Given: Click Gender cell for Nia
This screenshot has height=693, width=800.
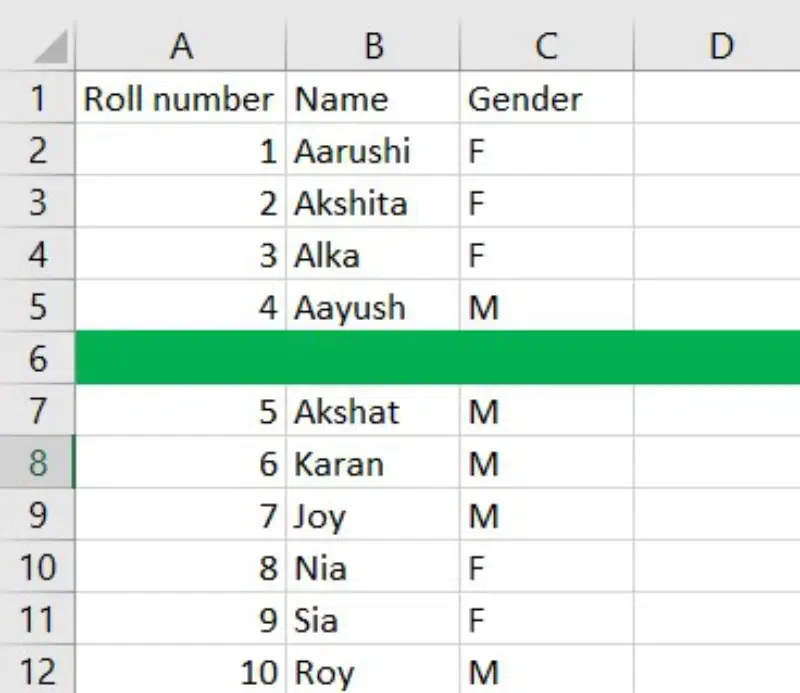Looking at the screenshot, I should (x=546, y=569).
